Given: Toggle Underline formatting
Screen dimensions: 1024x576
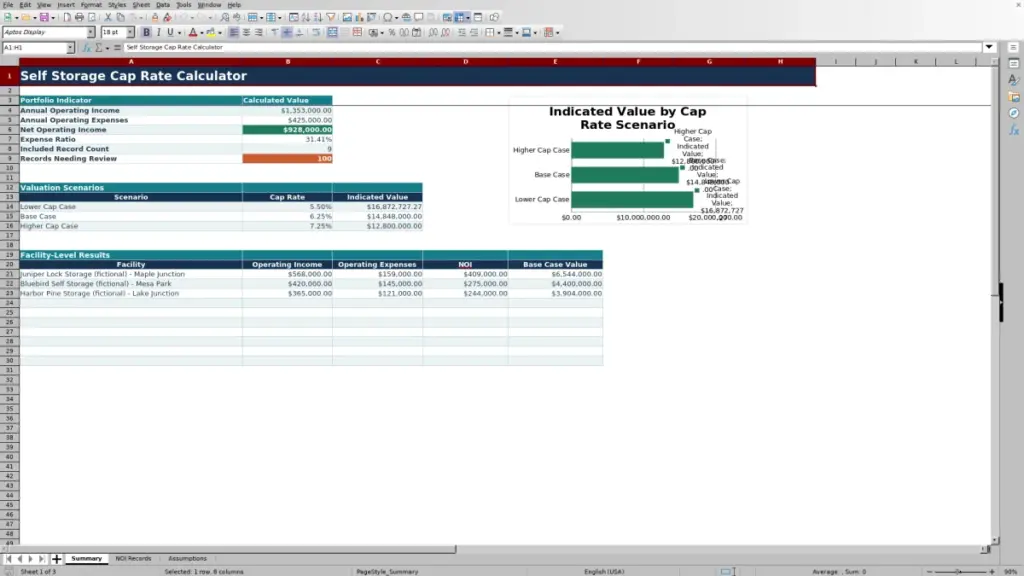Looking at the screenshot, I should pos(170,32).
